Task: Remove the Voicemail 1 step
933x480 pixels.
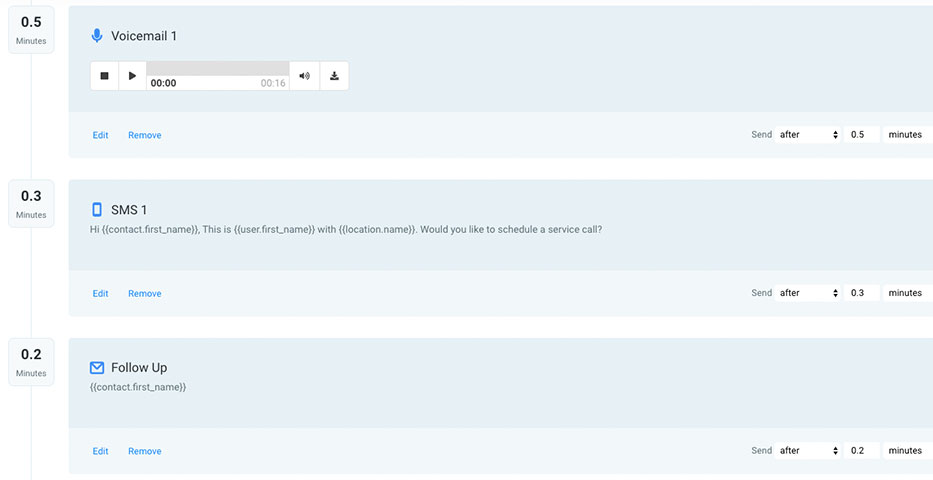Action: [145, 135]
